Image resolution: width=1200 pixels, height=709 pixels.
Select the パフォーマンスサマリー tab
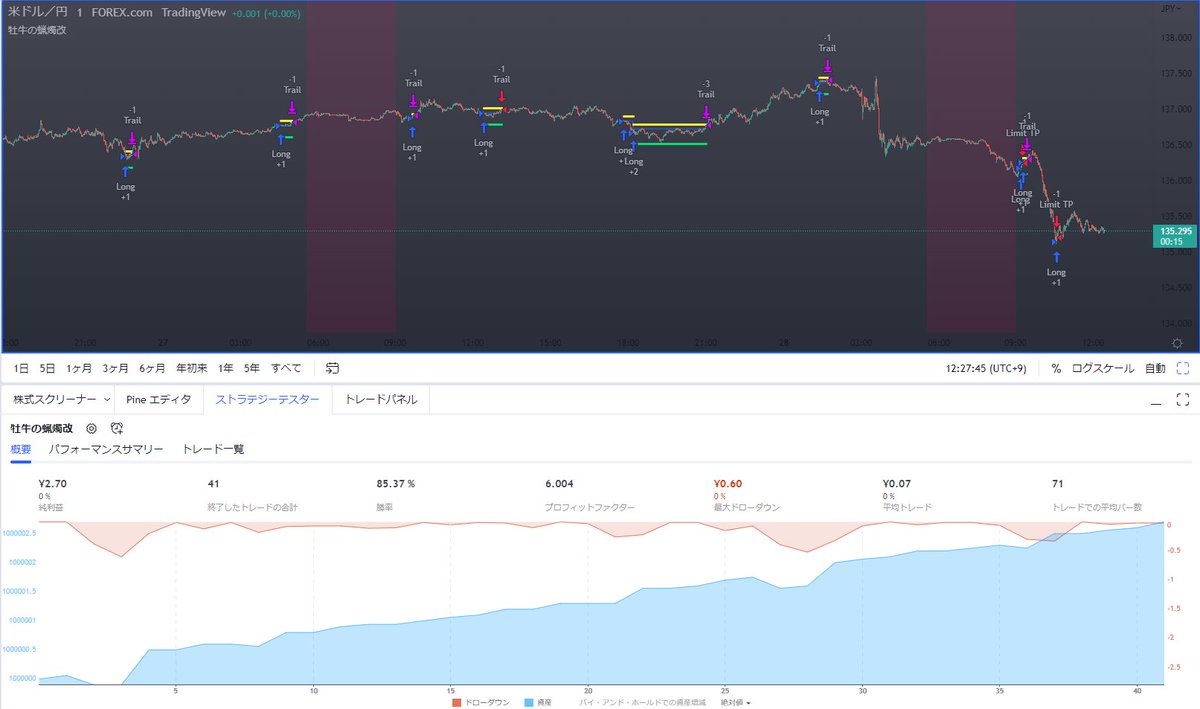(x=106, y=449)
